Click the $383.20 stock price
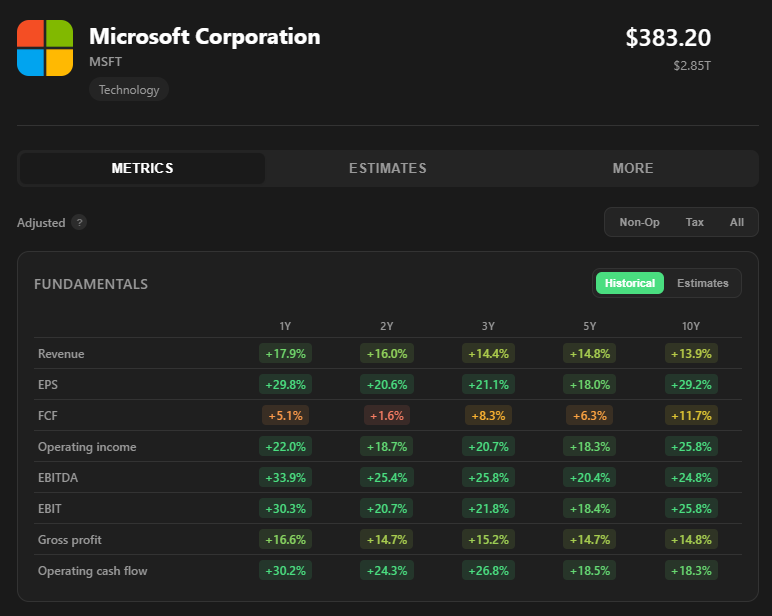The image size is (772, 616). point(668,38)
